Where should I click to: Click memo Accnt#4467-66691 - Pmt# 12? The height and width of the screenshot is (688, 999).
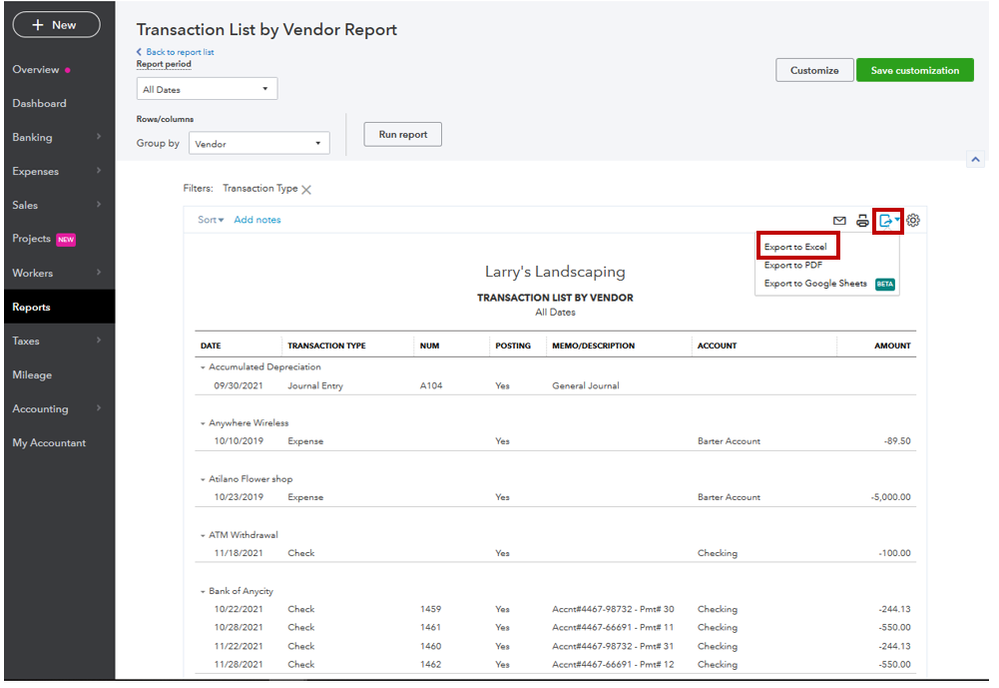click(613, 664)
